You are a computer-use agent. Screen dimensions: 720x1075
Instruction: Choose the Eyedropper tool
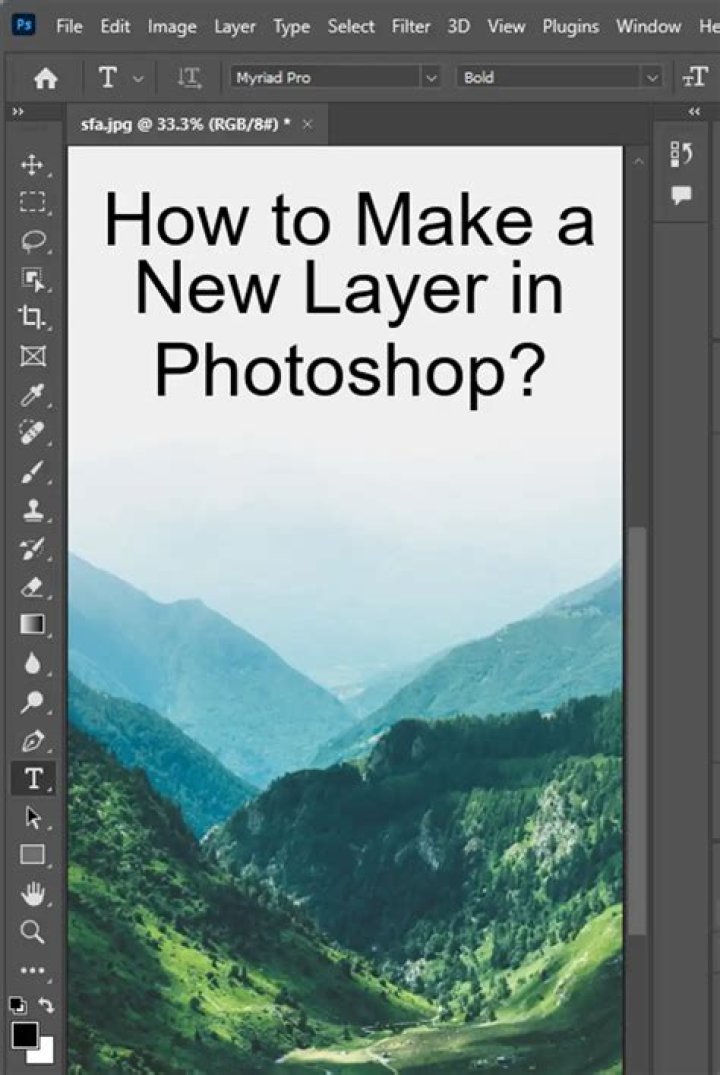click(32, 395)
